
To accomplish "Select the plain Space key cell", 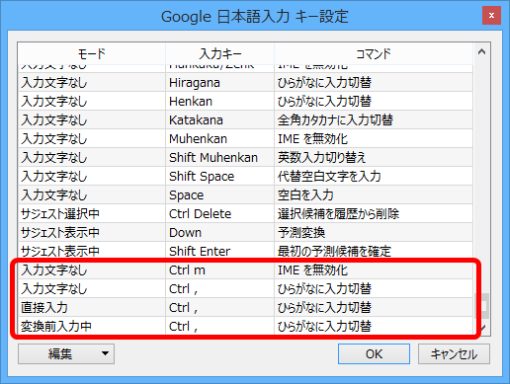I will [x=220, y=195].
